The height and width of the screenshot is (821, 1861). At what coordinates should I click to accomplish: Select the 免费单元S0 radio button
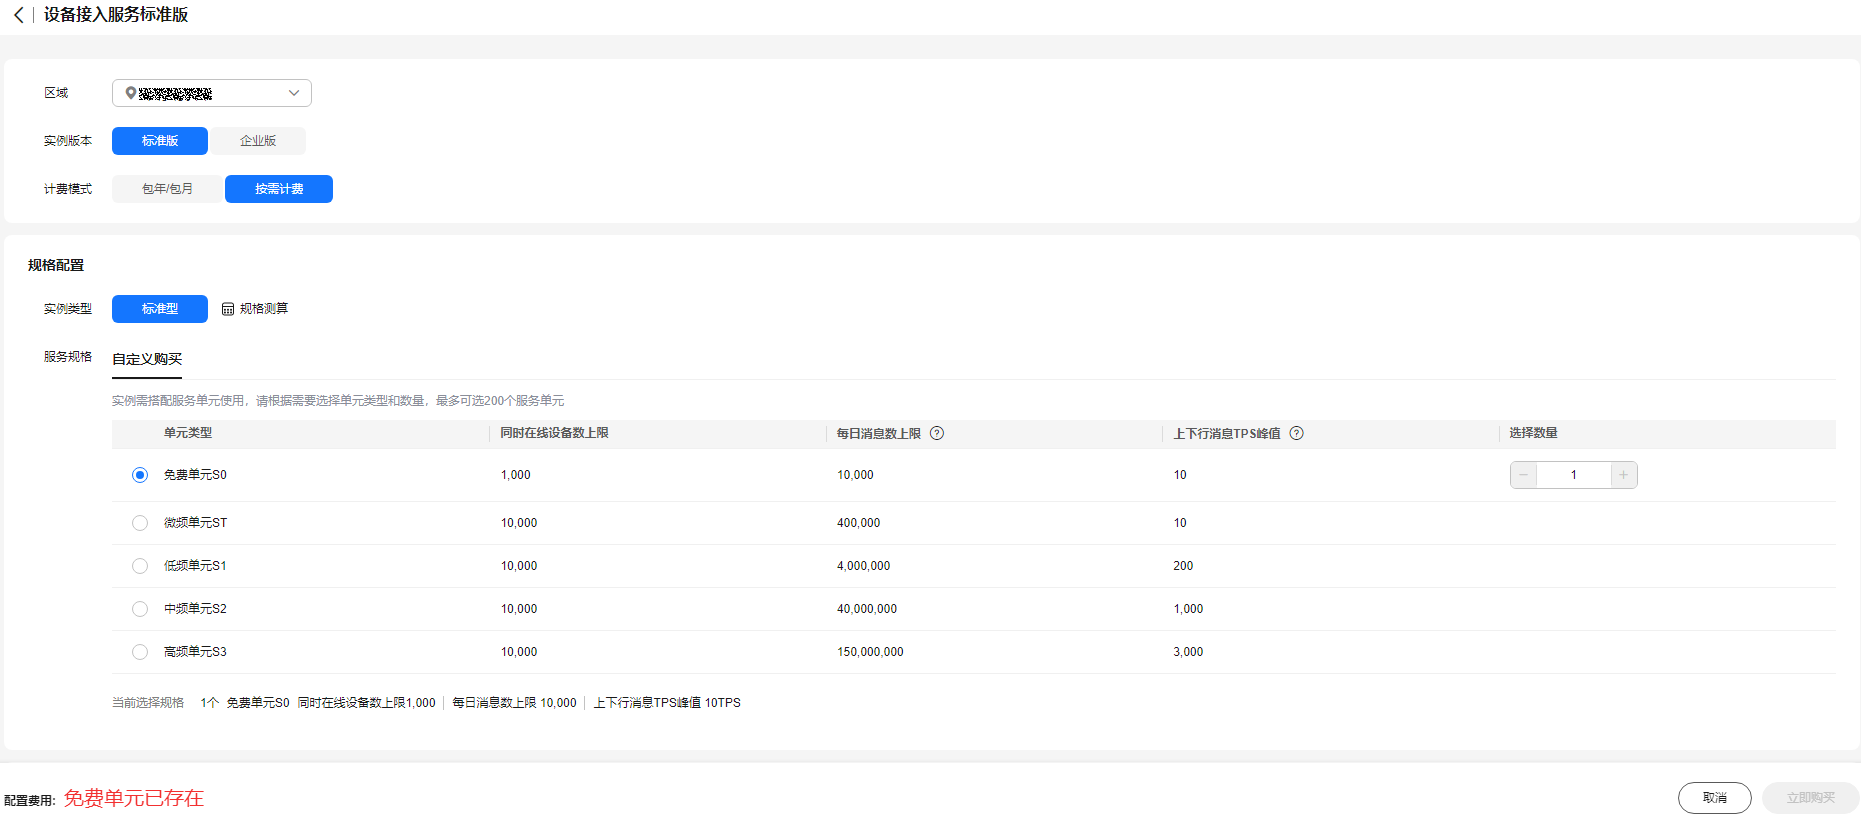click(x=140, y=475)
